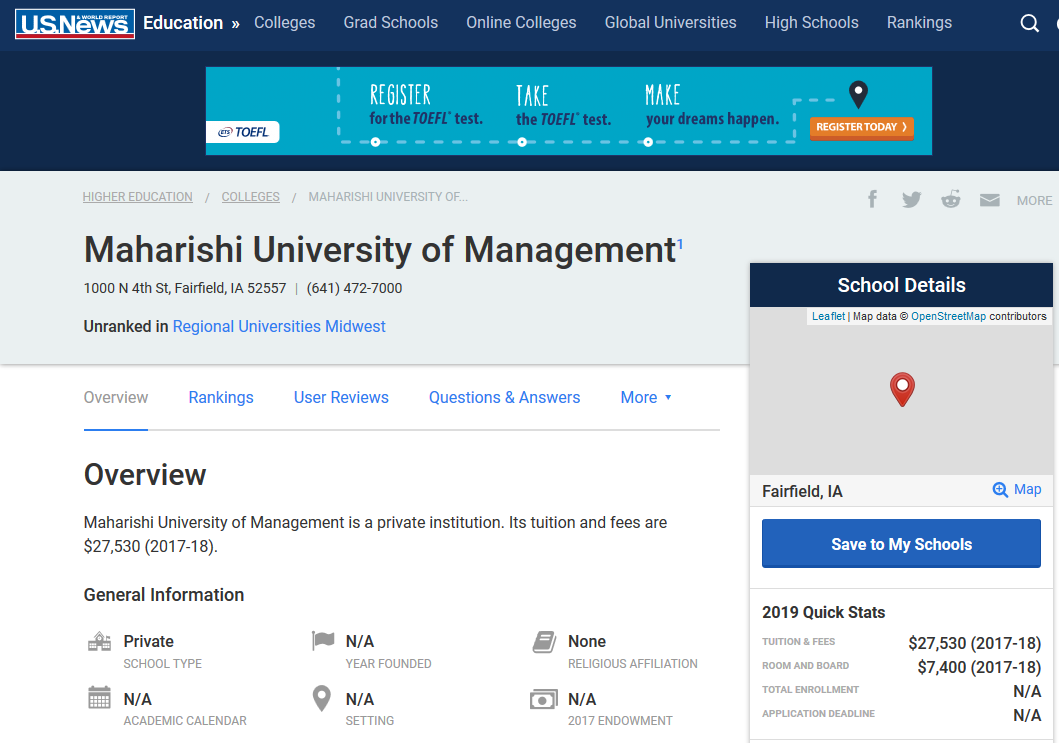Open the Education section link
1059x743 pixels.
[x=183, y=23]
